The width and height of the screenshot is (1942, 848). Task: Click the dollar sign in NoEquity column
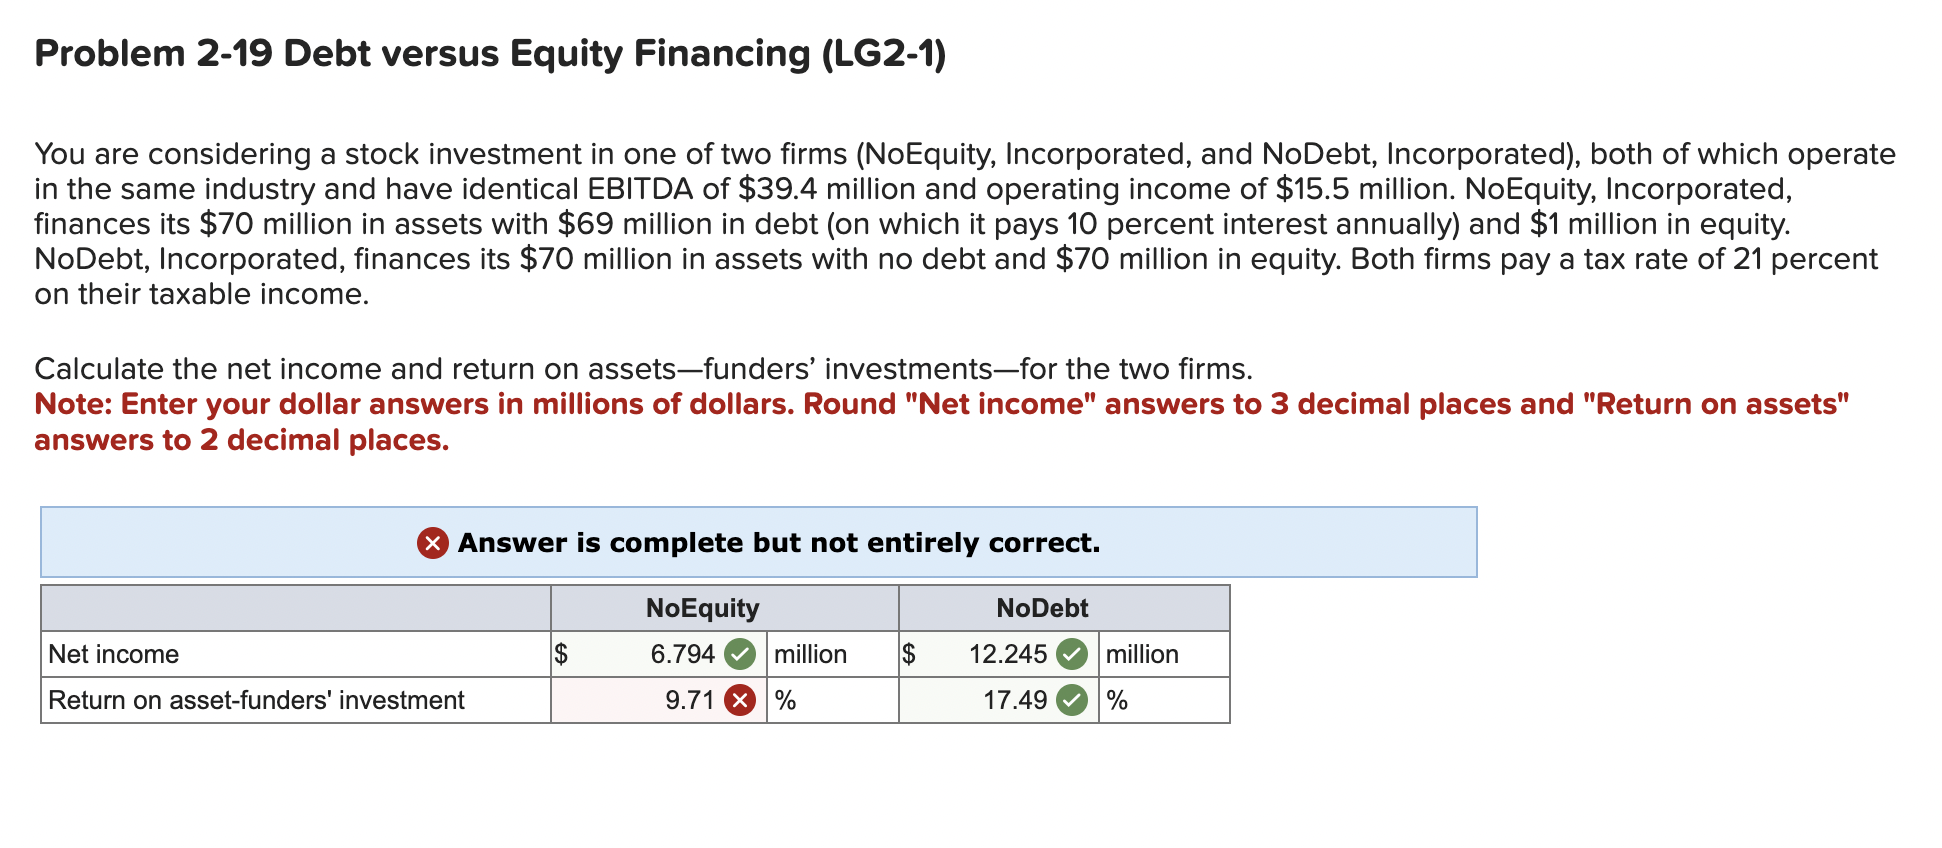[561, 654]
